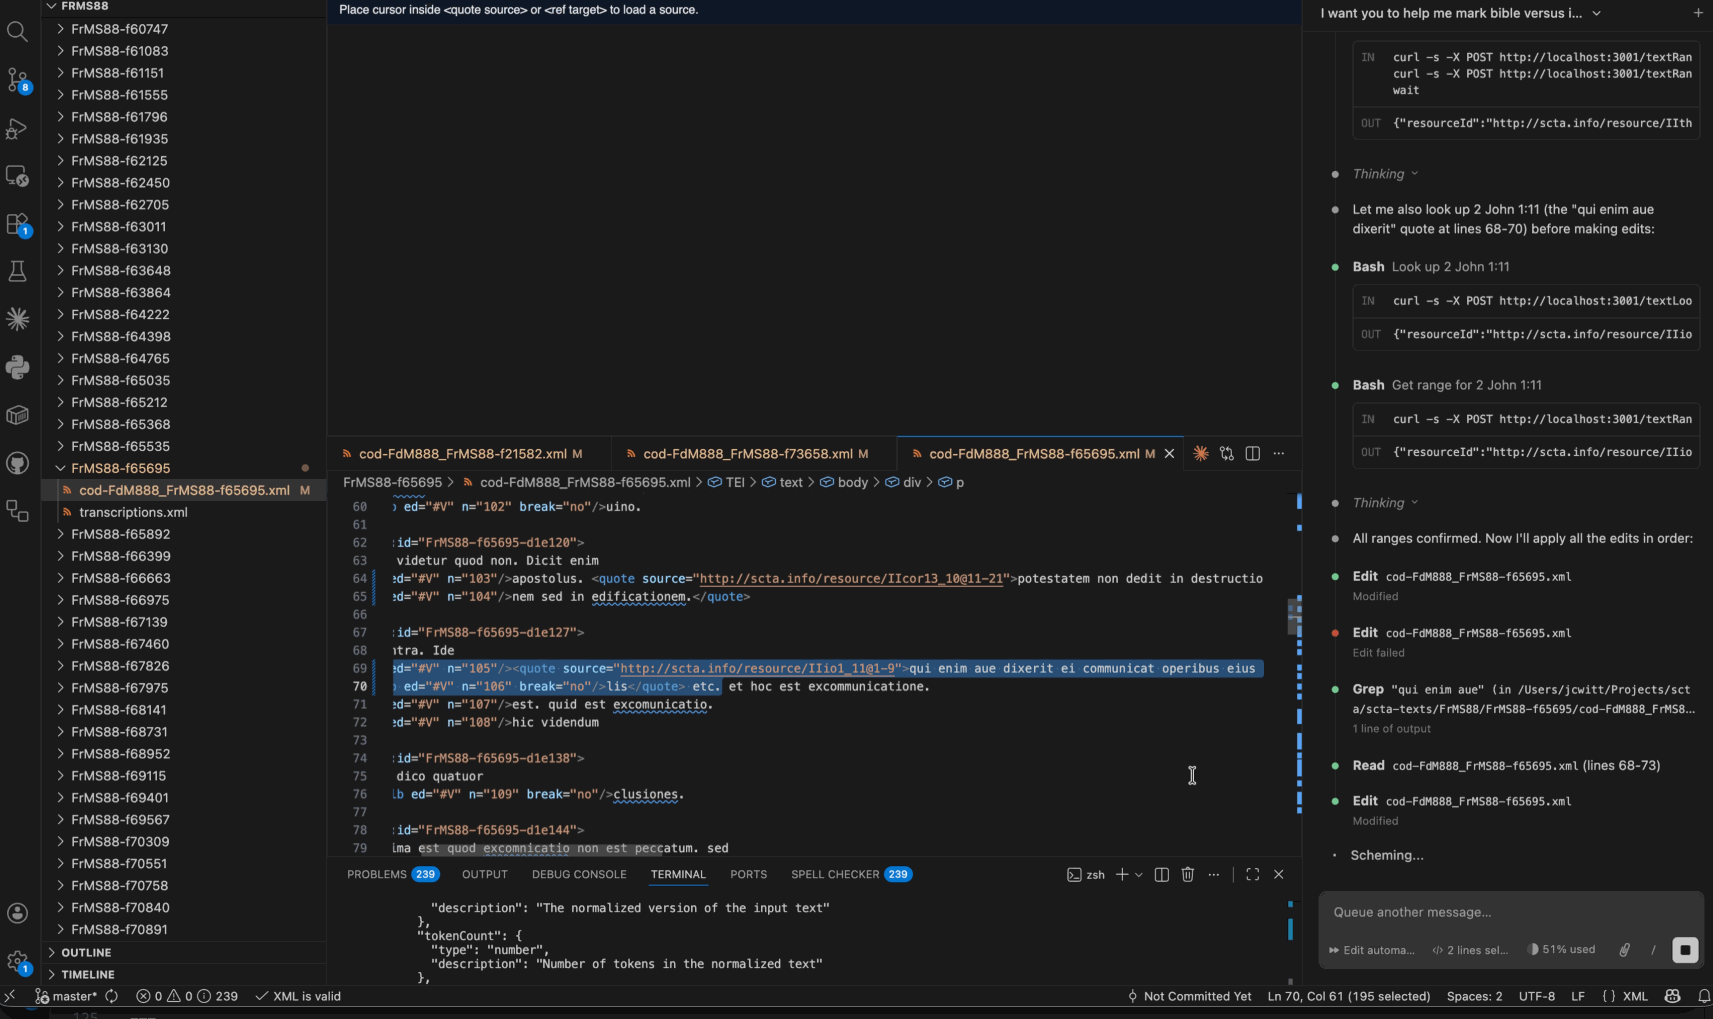Kill terminal with trash icon
Viewport: 1713px width, 1019px height.
coord(1188,875)
